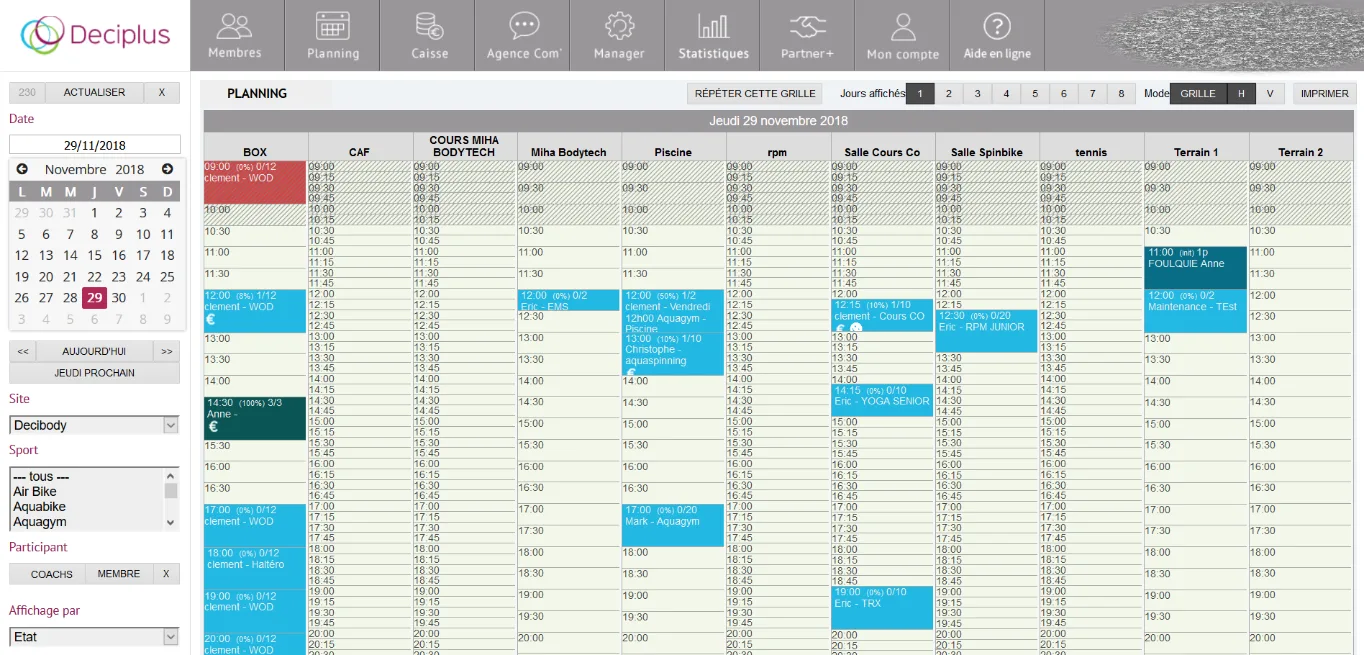Click the Deciplus logo
This screenshot has width=1364, height=655.
pyautogui.click(x=95, y=35)
